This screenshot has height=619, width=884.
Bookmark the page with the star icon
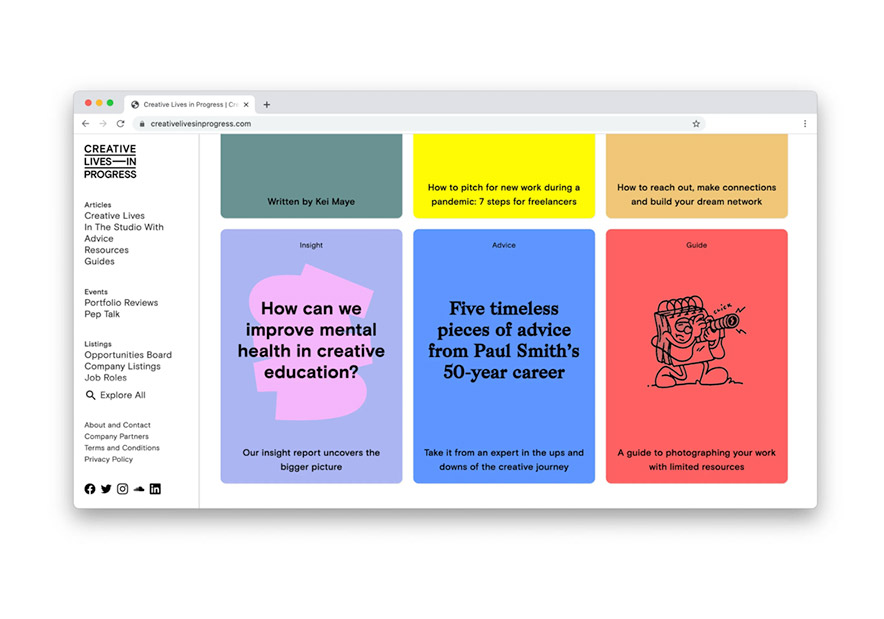pos(696,123)
